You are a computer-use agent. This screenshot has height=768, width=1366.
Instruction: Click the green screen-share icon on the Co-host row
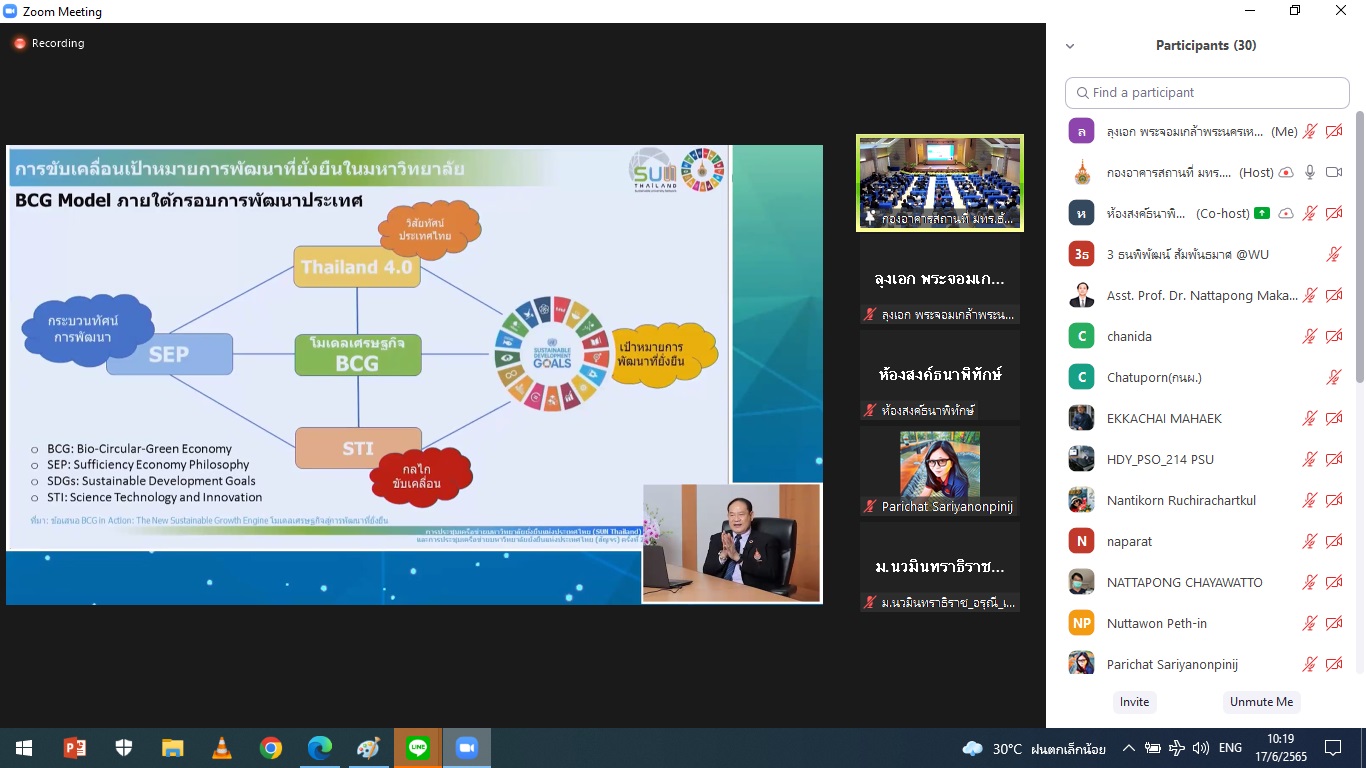point(1262,213)
